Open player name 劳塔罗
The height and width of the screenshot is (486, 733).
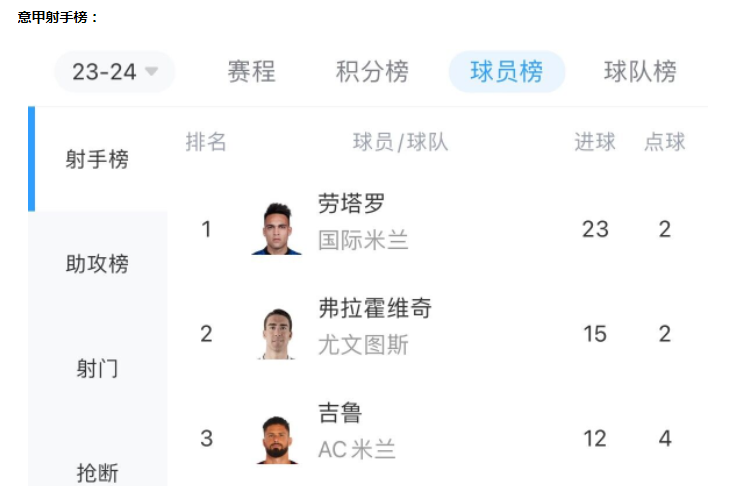click(x=352, y=203)
